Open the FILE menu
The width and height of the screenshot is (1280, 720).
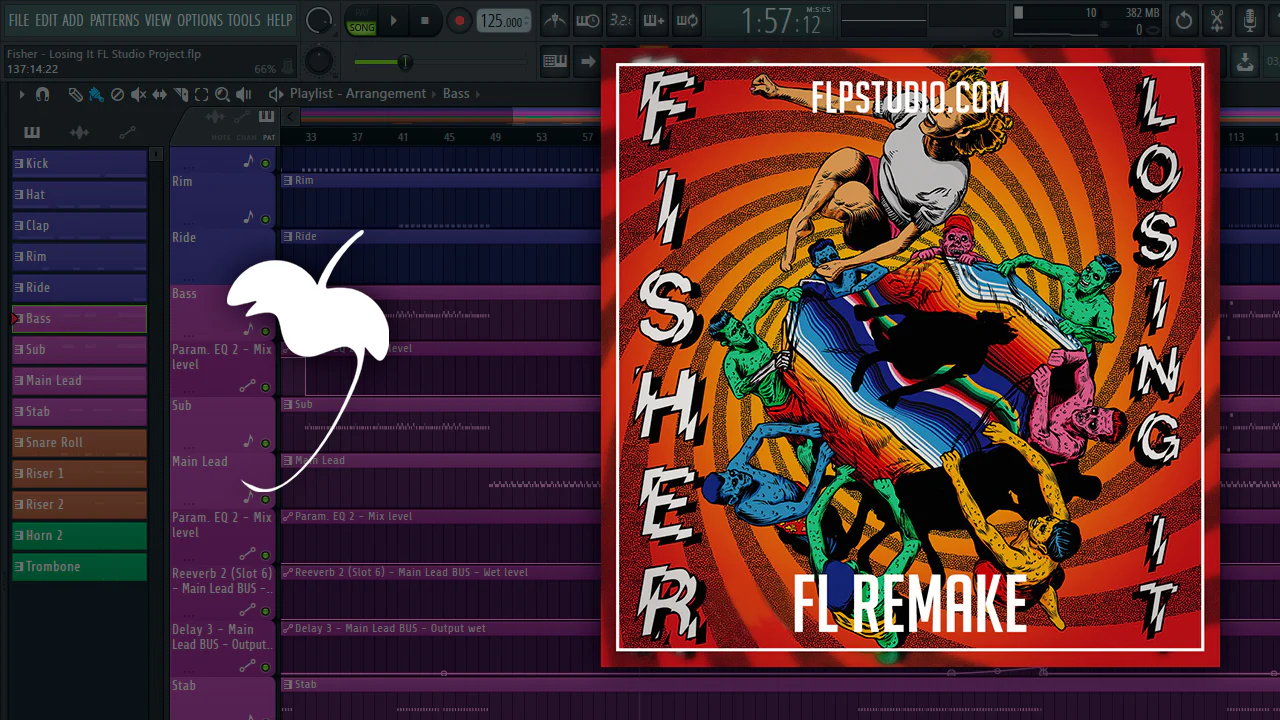point(19,20)
